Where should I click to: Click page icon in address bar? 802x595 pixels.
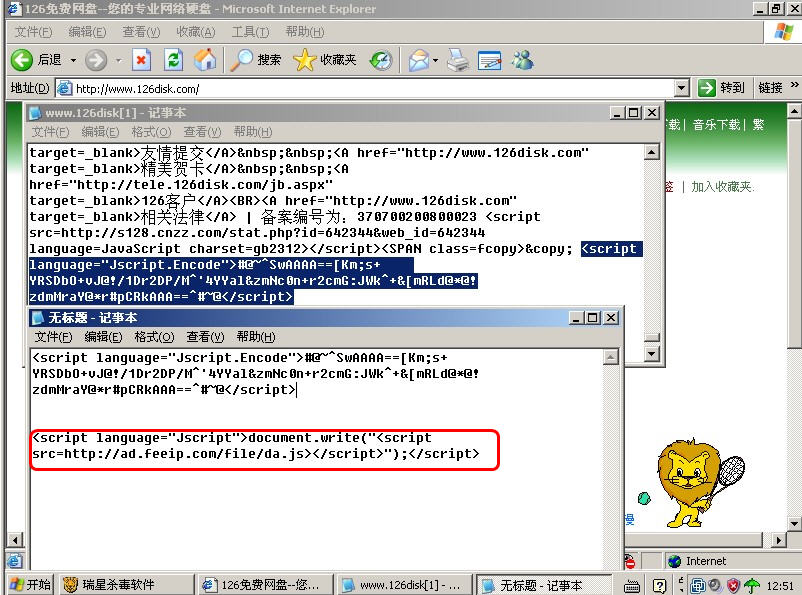pos(64,88)
